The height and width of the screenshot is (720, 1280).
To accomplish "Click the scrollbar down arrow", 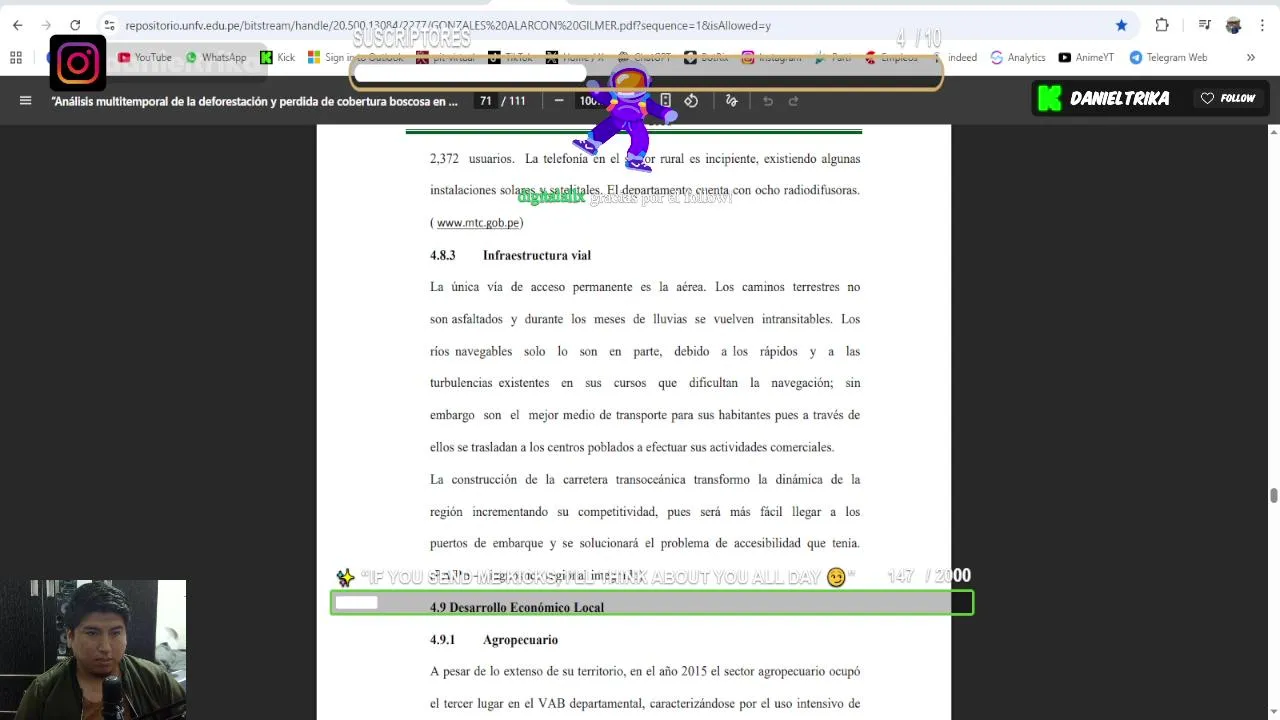I will point(1273,713).
